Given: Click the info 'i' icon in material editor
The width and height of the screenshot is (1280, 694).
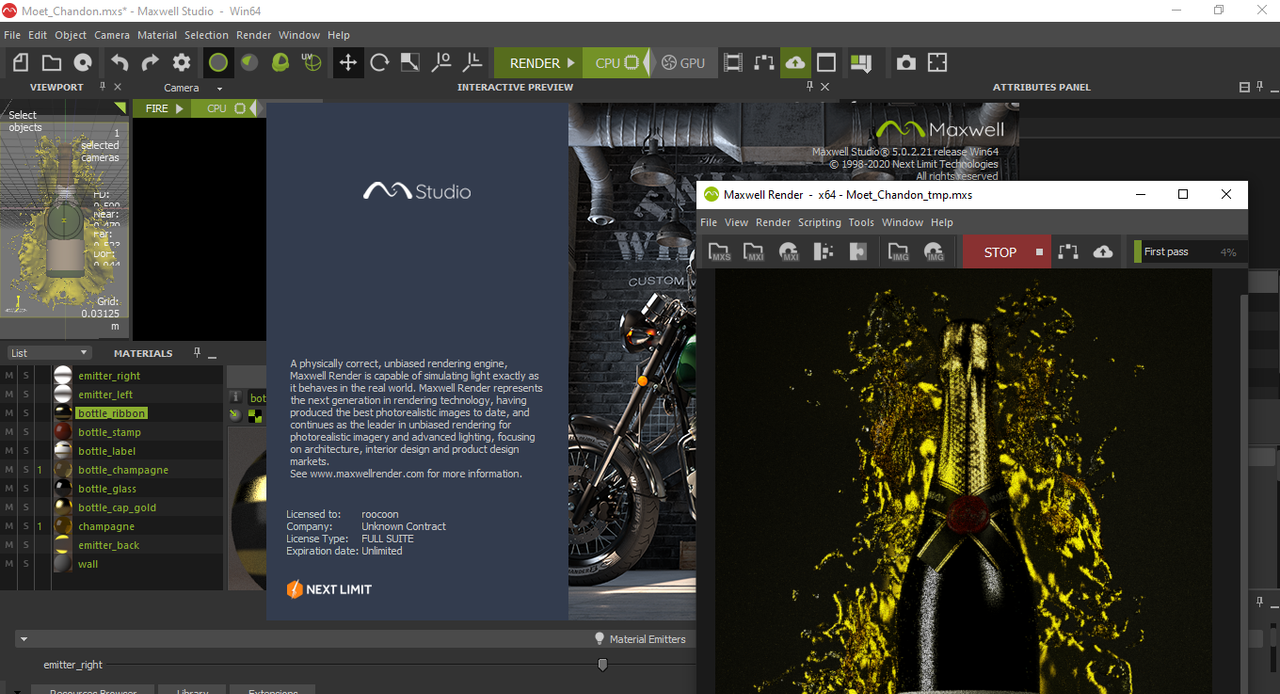Looking at the screenshot, I should tap(235, 397).
